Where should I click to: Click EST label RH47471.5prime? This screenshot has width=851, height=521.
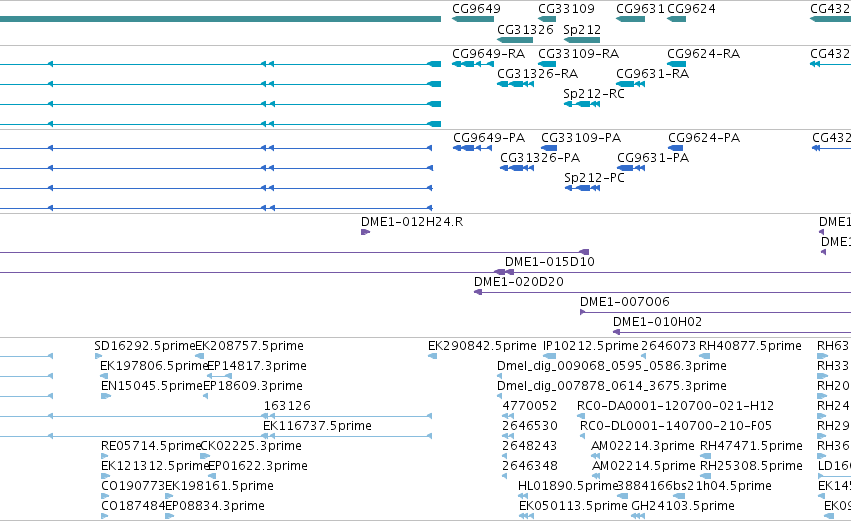coord(751,446)
